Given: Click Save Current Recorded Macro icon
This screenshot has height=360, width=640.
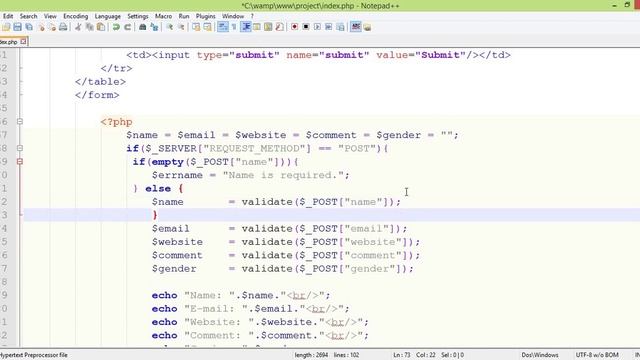Looking at the screenshot, I should coord(340,27).
